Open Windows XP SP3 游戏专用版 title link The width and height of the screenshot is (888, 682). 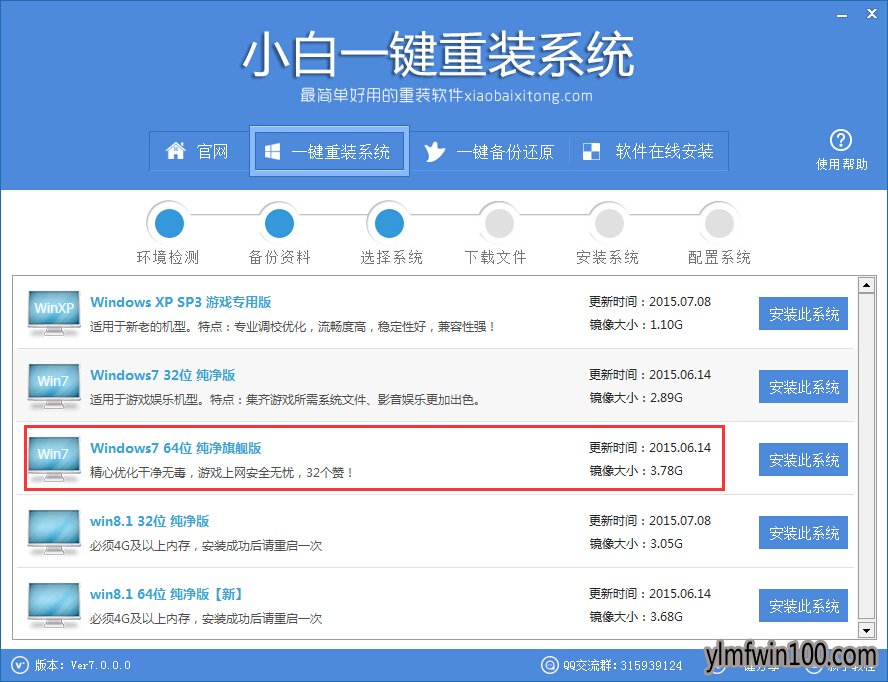tap(181, 302)
